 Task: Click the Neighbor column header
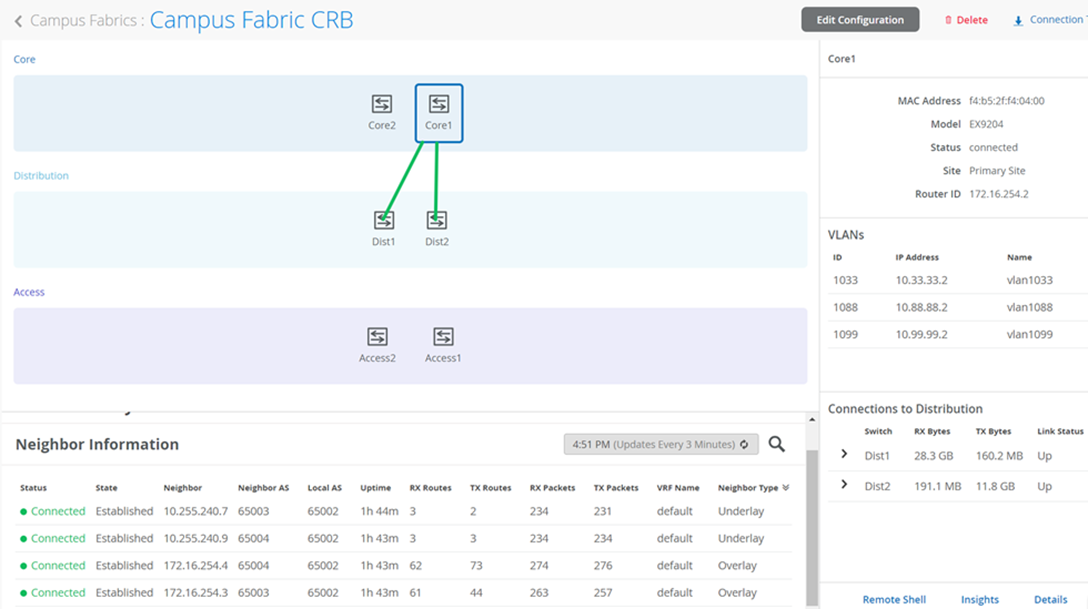tap(182, 488)
